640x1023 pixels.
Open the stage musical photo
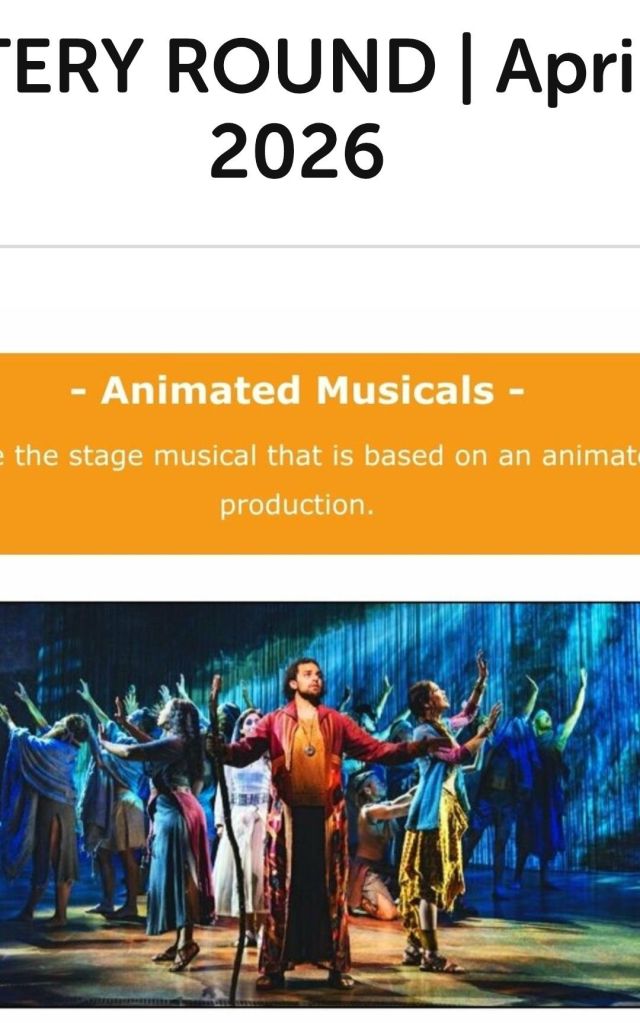(x=320, y=805)
